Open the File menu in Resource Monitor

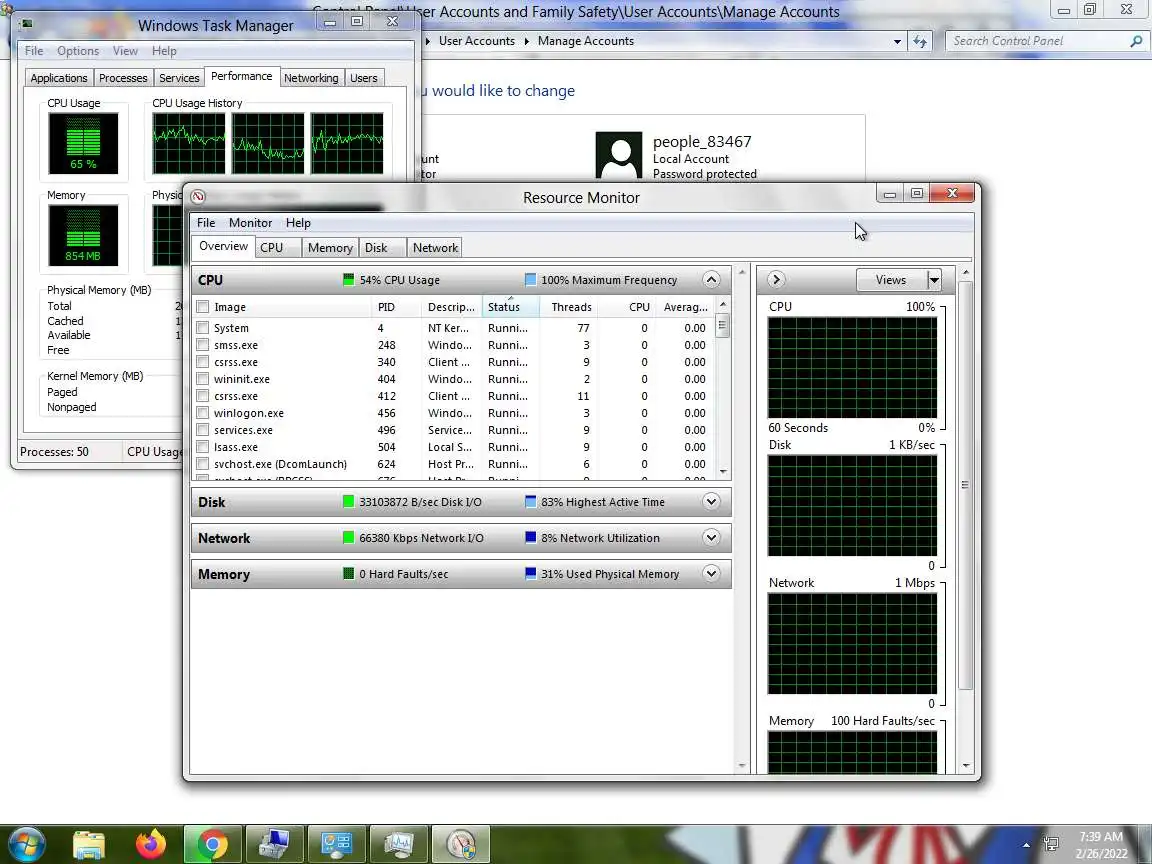pyautogui.click(x=206, y=223)
